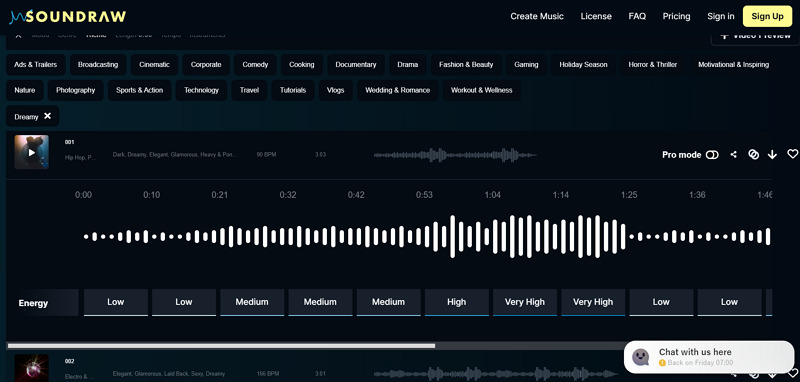Open the track 002 disco ball thumbnail
800x382 pixels.
click(32, 368)
